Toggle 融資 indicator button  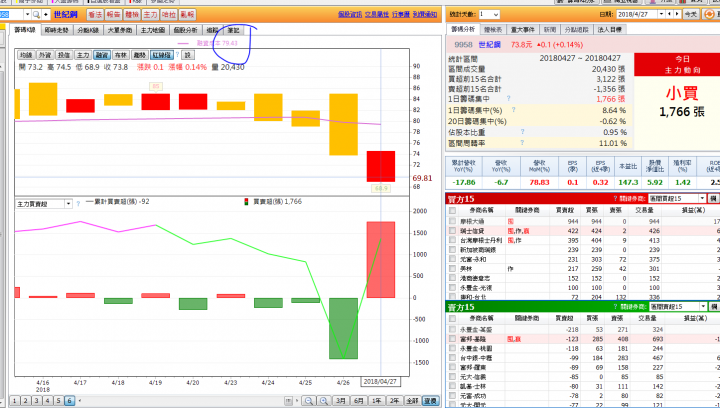(x=101, y=55)
